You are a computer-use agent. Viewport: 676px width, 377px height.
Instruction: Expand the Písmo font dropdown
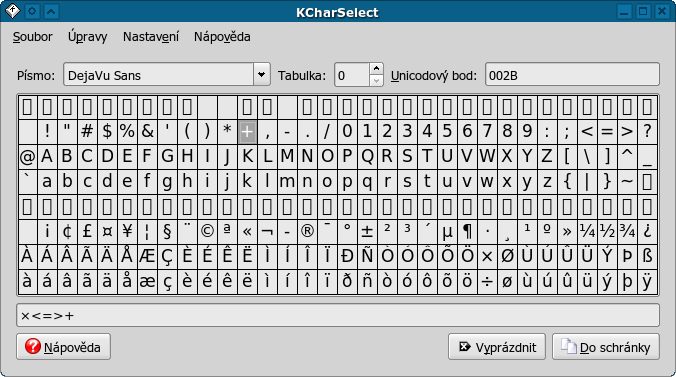[261, 74]
